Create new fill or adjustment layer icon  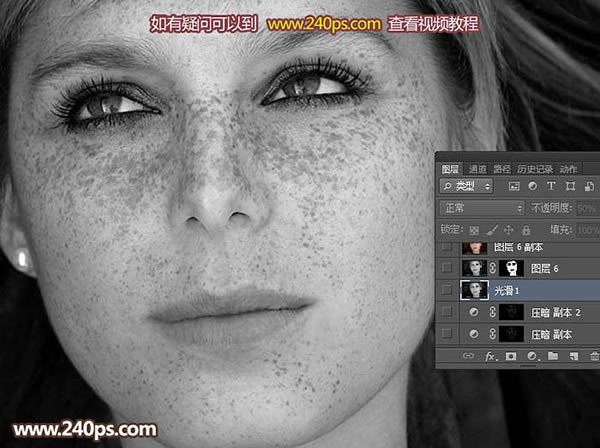point(532,356)
